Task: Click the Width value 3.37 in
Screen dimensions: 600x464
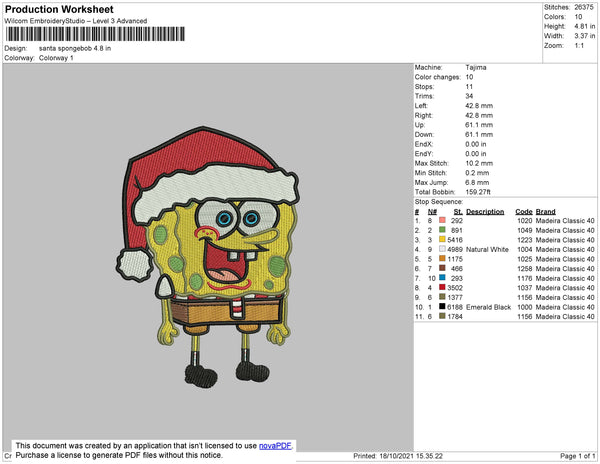Action: coord(585,36)
